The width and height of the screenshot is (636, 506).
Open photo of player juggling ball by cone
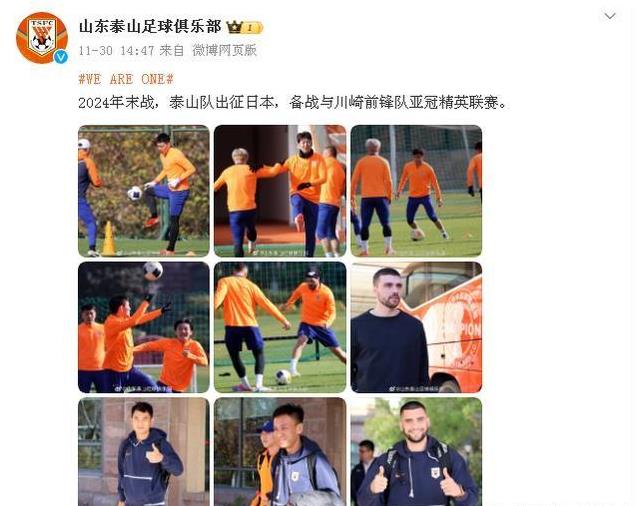point(144,191)
